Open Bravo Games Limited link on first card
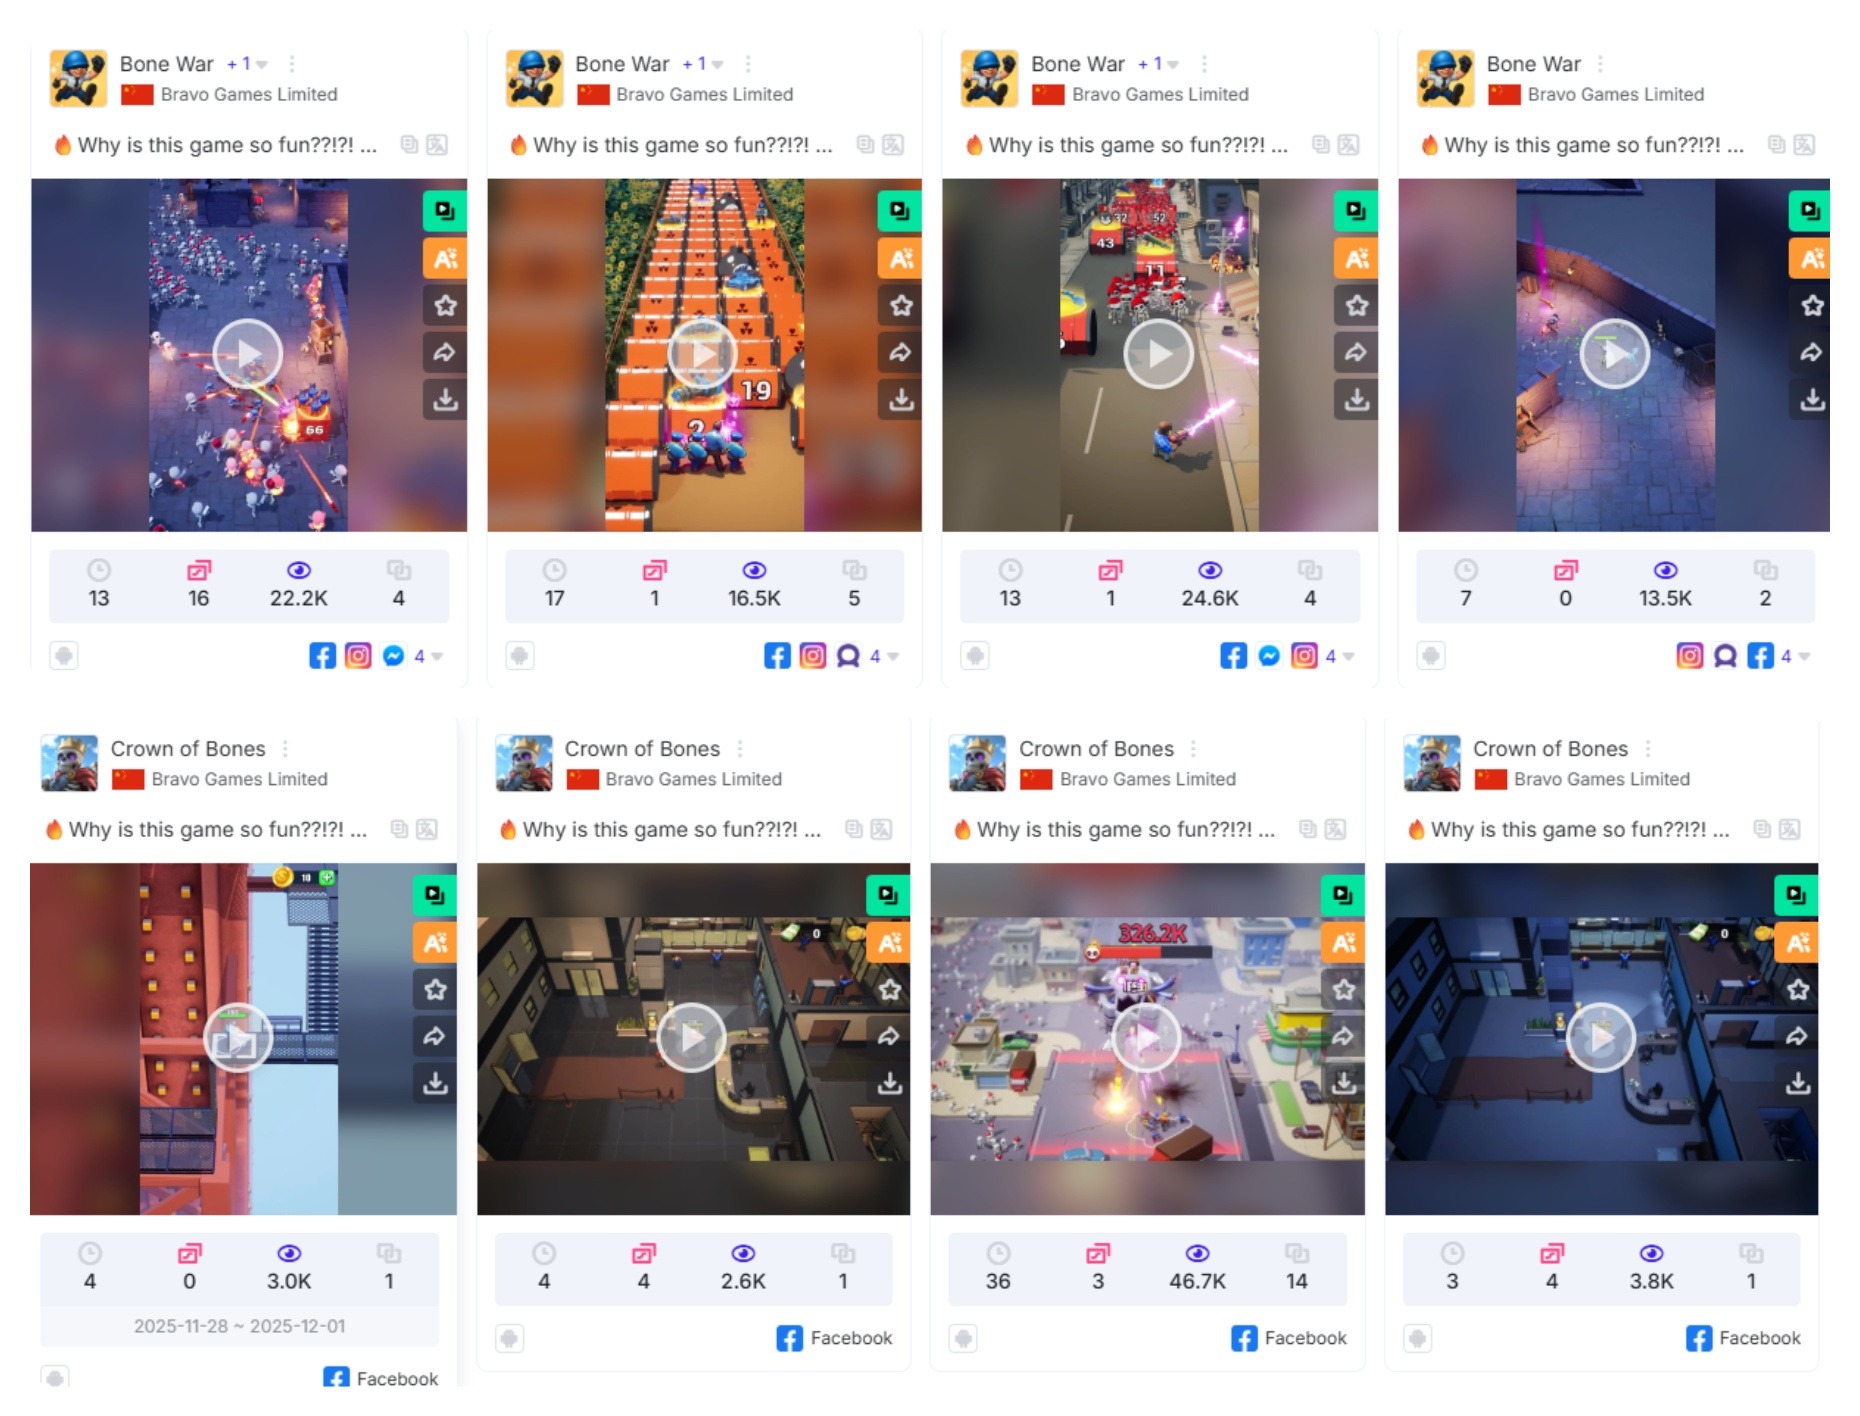 [249, 94]
